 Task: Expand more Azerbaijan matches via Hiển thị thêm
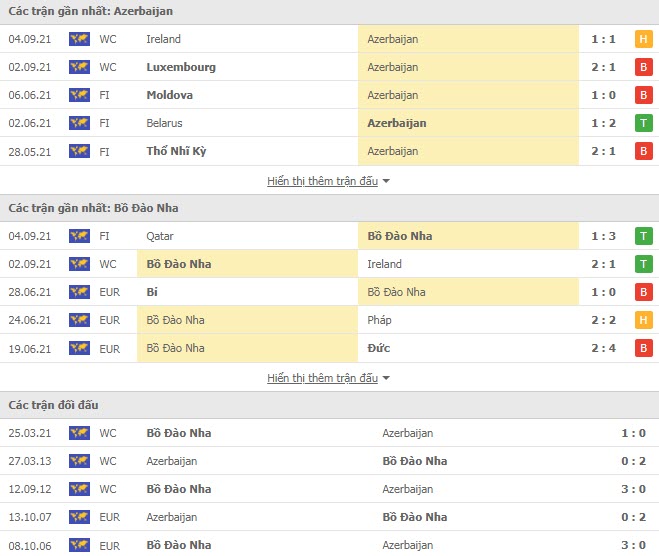click(322, 181)
